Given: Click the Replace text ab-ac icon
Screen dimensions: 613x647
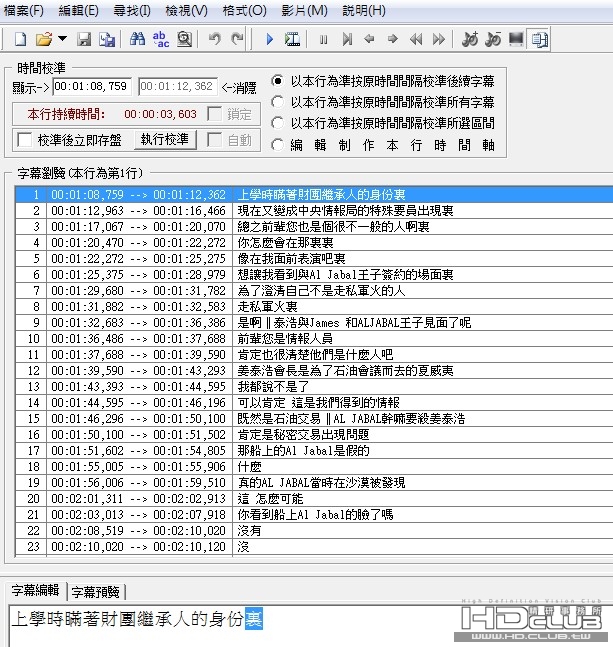Looking at the screenshot, I should point(161,39).
